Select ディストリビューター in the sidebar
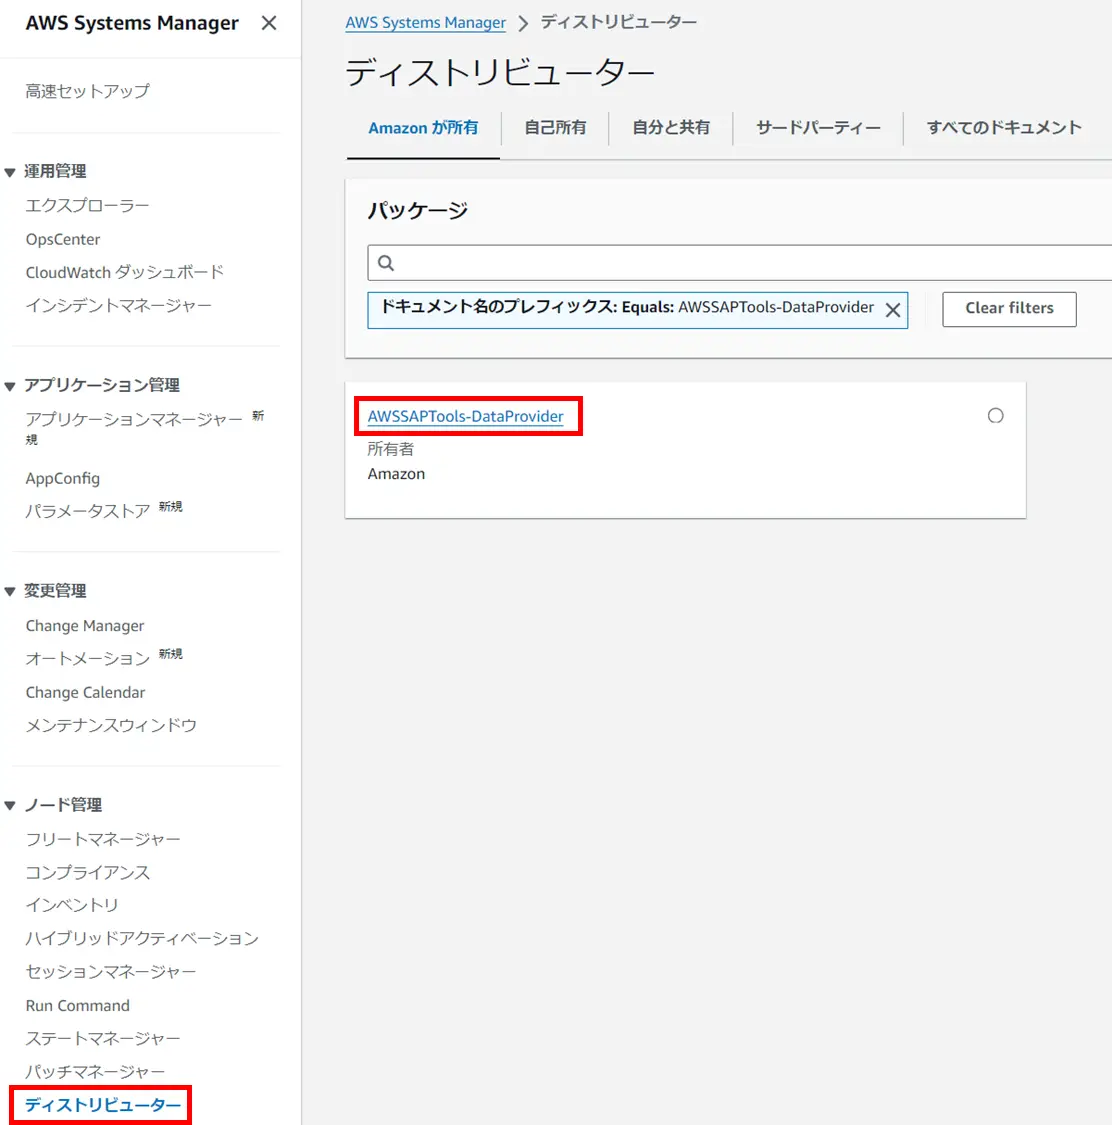 pos(103,1105)
